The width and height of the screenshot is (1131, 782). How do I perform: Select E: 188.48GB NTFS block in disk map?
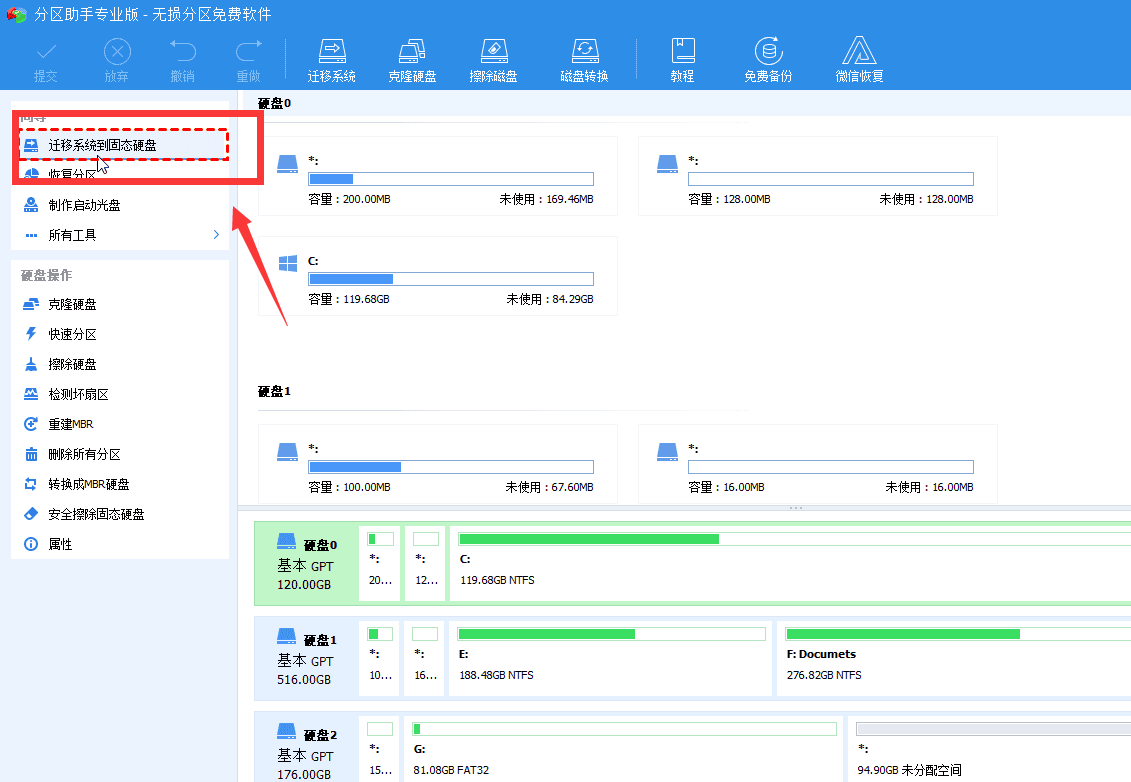pyautogui.click(x=610, y=659)
